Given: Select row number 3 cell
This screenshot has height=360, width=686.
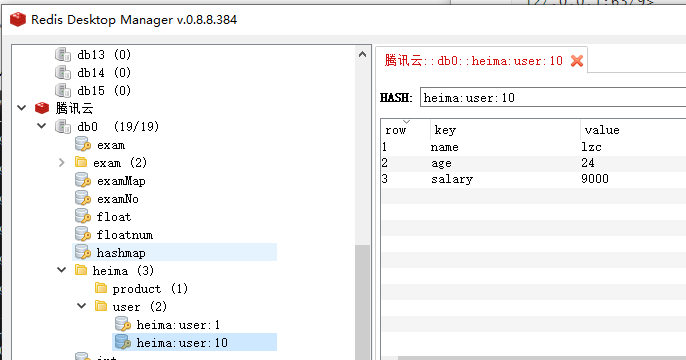Looking at the screenshot, I should click(x=385, y=178).
